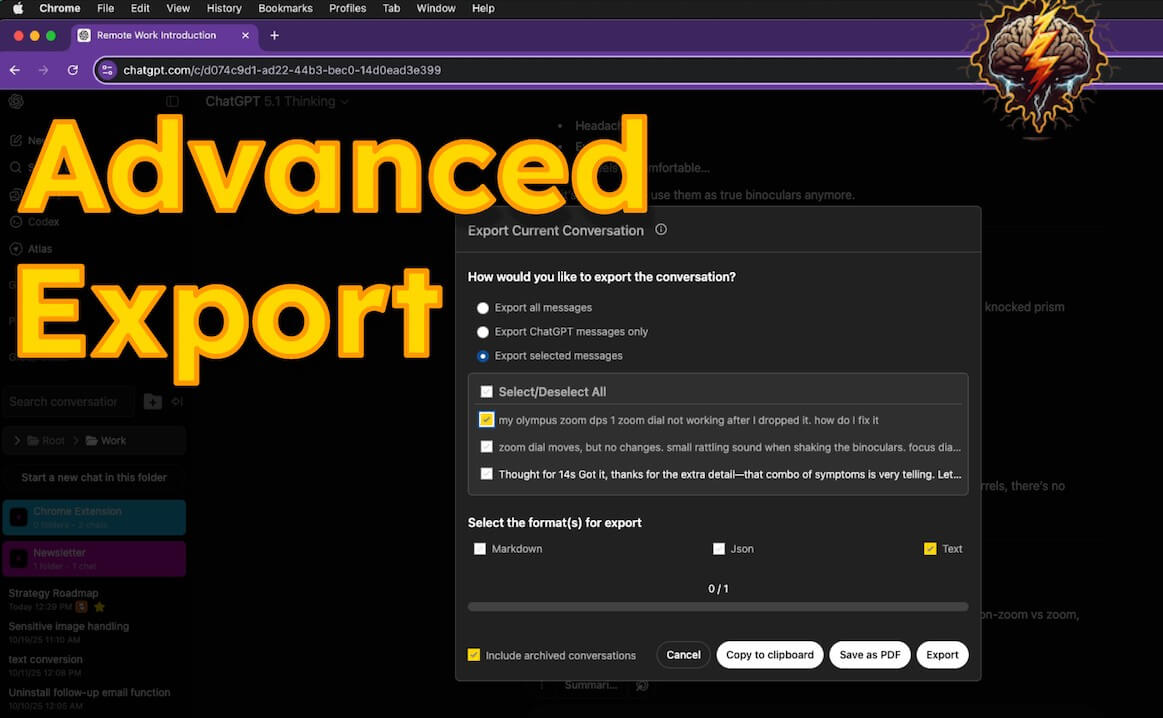Image resolution: width=1163 pixels, height=718 pixels.
Task: Select Export selected messages
Action: point(483,356)
